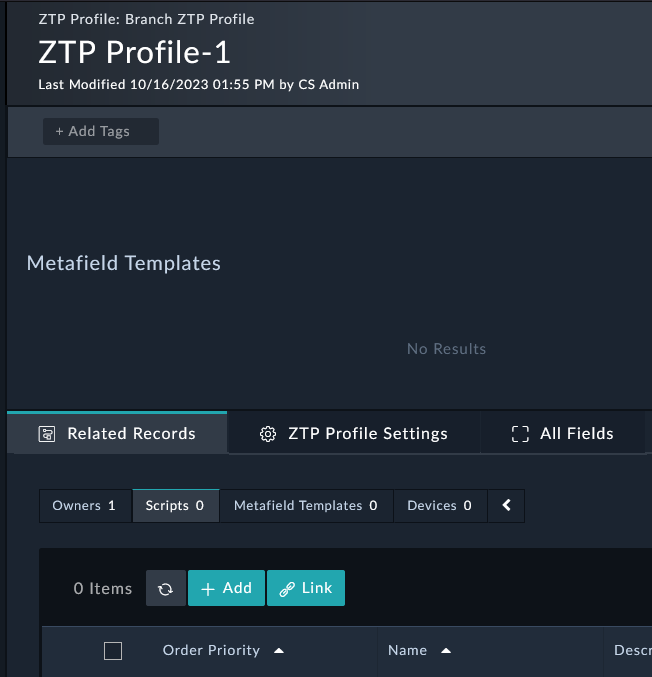Open the Devices 0 sub-tab

point(440,506)
